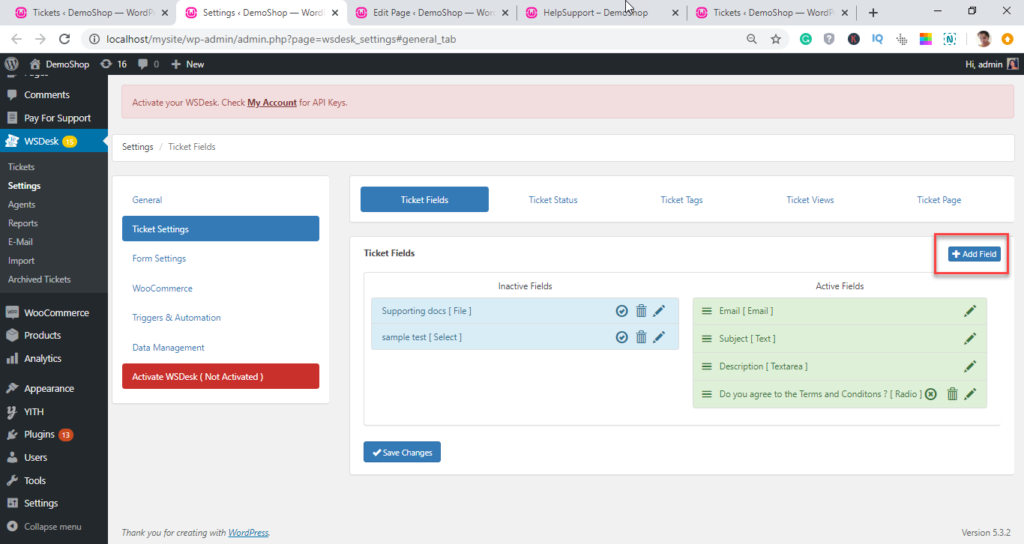Save Changes to ticket fields
The width and height of the screenshot is (1024, 544).
pos(402,452)
